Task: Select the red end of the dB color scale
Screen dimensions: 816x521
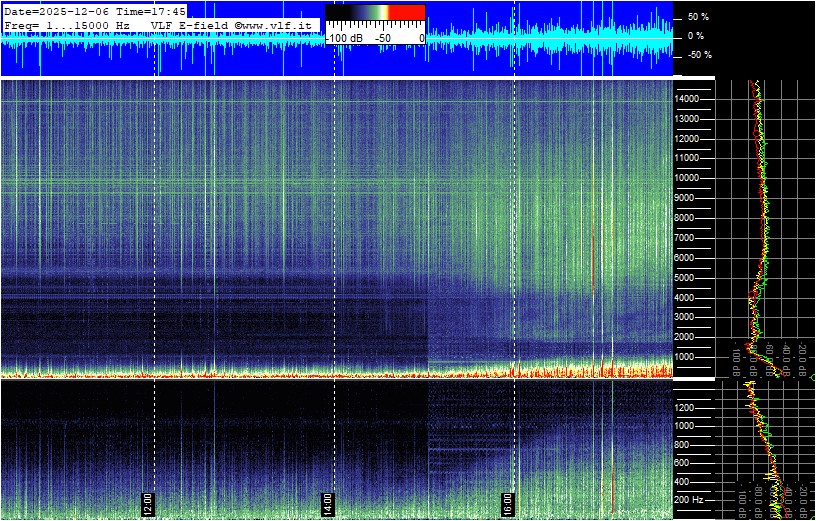Action: (x=406, y=13)
